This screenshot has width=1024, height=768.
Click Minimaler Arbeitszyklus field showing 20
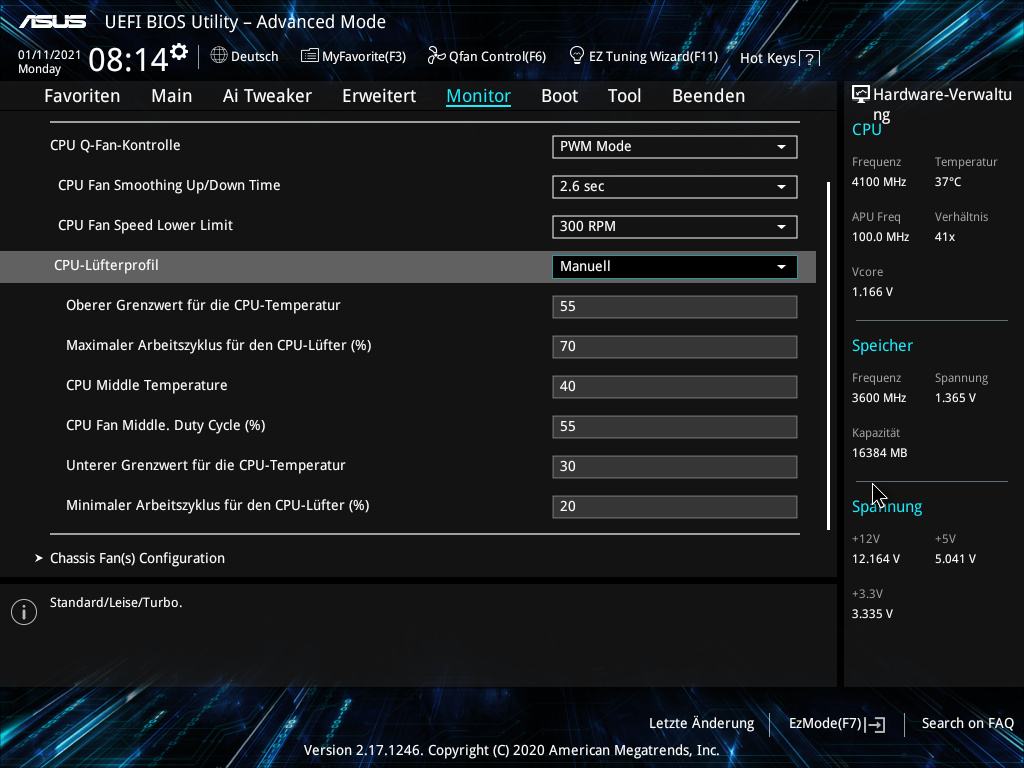point(675,506)
